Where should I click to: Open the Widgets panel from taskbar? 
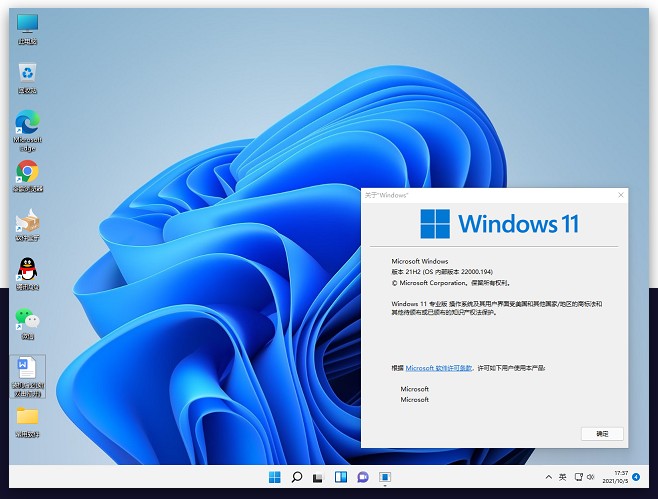(341, 478)
